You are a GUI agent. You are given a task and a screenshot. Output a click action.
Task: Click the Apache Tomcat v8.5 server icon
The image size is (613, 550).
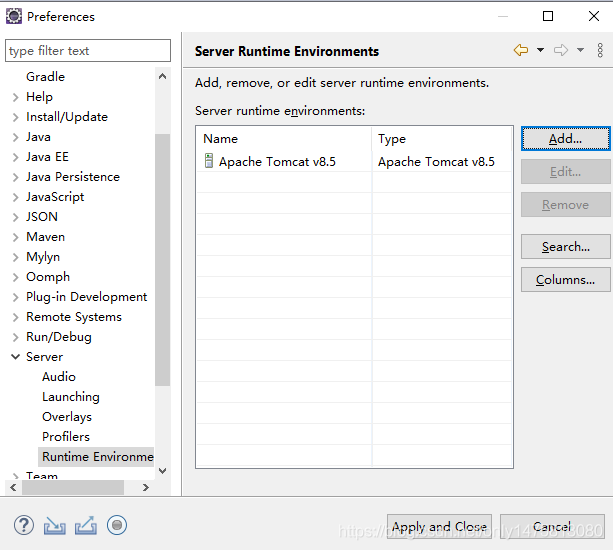[209, 161]
